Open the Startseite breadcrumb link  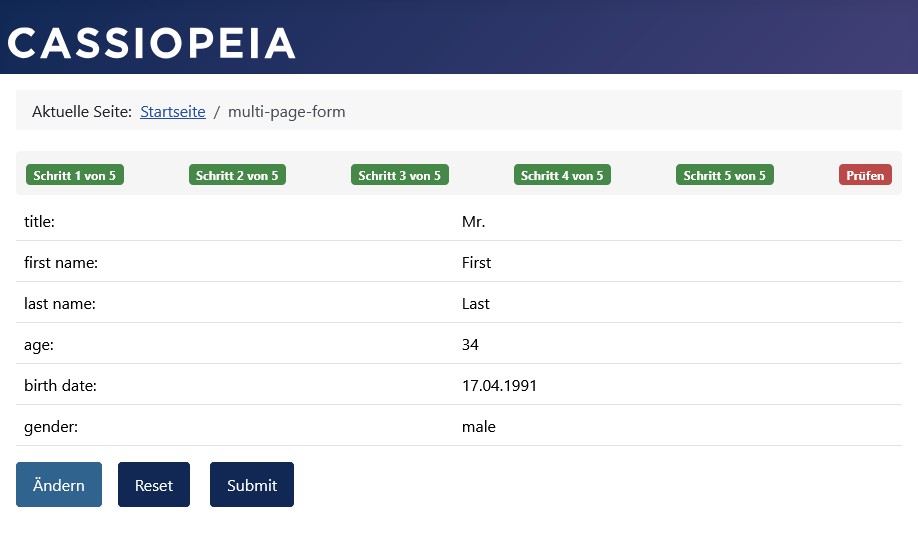[x=172, y=112]
